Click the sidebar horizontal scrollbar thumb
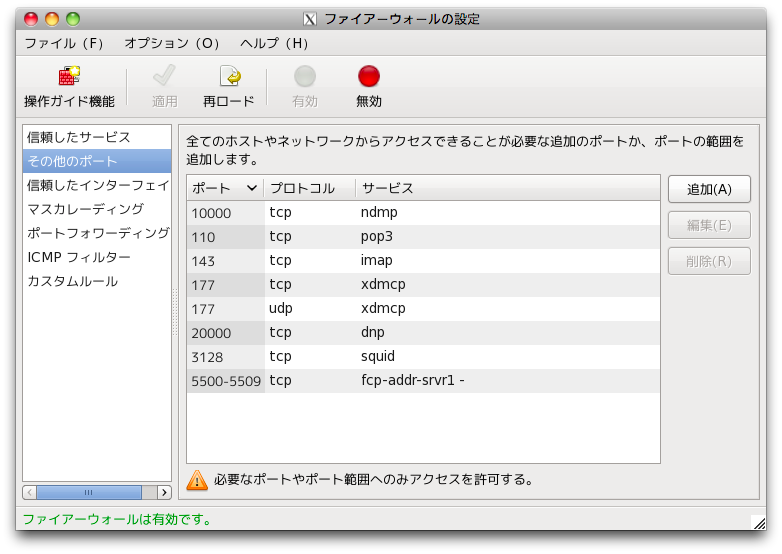Viewport: 782px width, 554px height. pos(87,492)
